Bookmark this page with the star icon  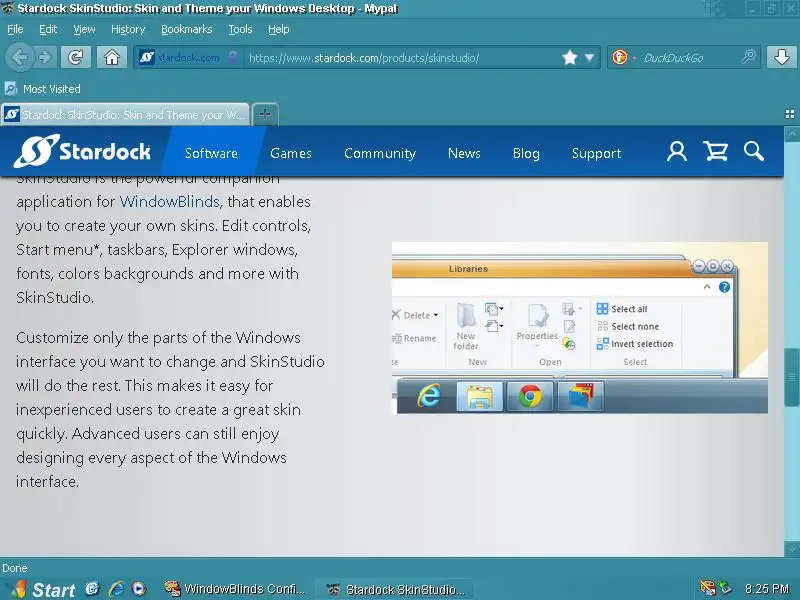point(569,57)
